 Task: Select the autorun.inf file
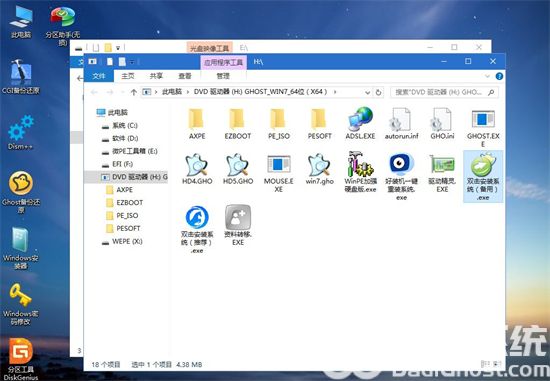coord(401,123)
